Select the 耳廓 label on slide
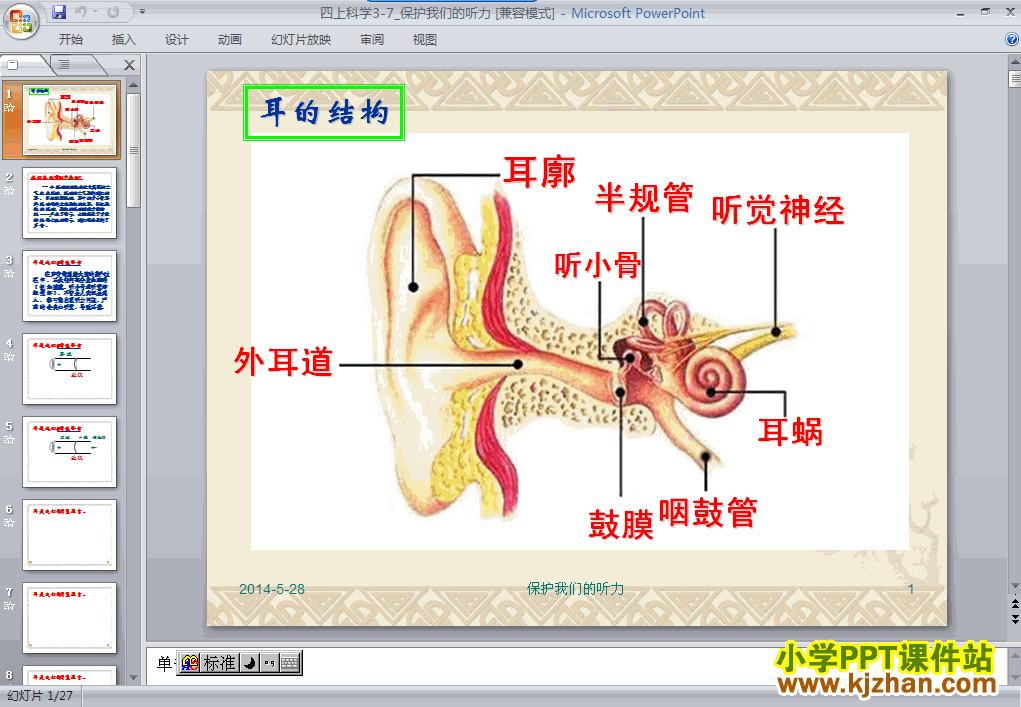This screenshot has width=1021, height=707. (540, 173)
